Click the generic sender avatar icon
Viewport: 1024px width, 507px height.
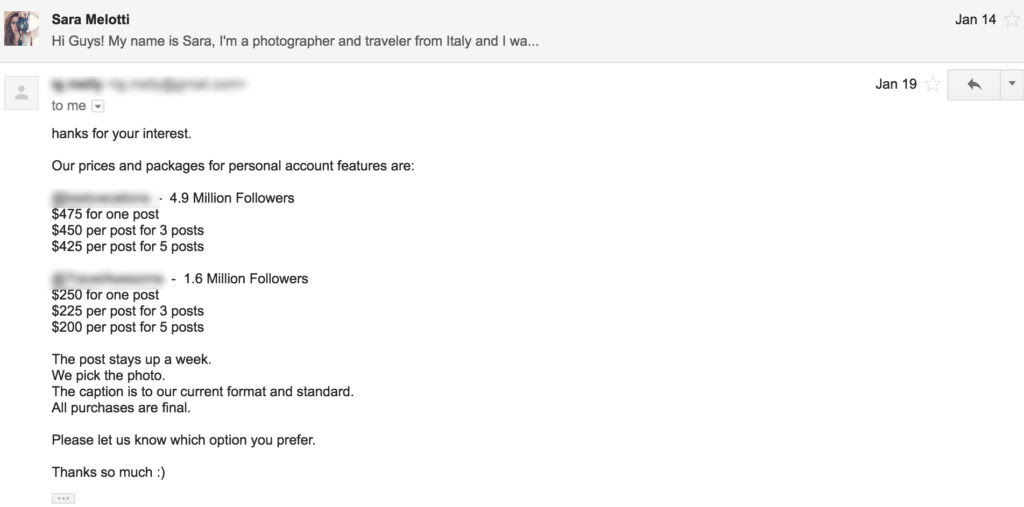[x=22, y=93]
